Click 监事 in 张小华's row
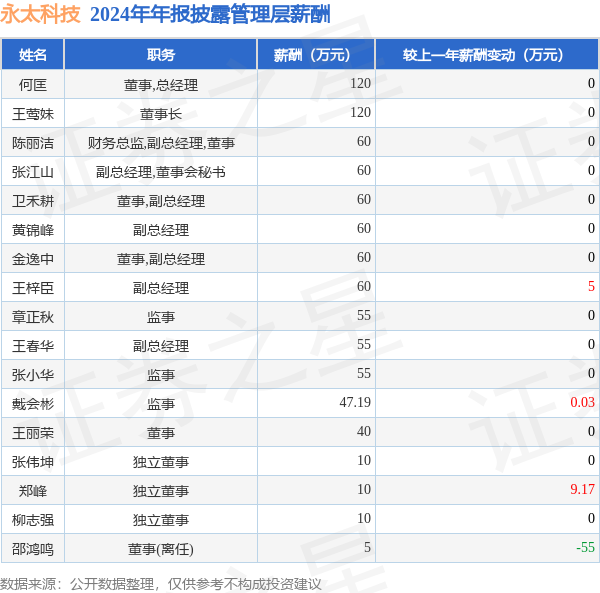 point(161,375)
